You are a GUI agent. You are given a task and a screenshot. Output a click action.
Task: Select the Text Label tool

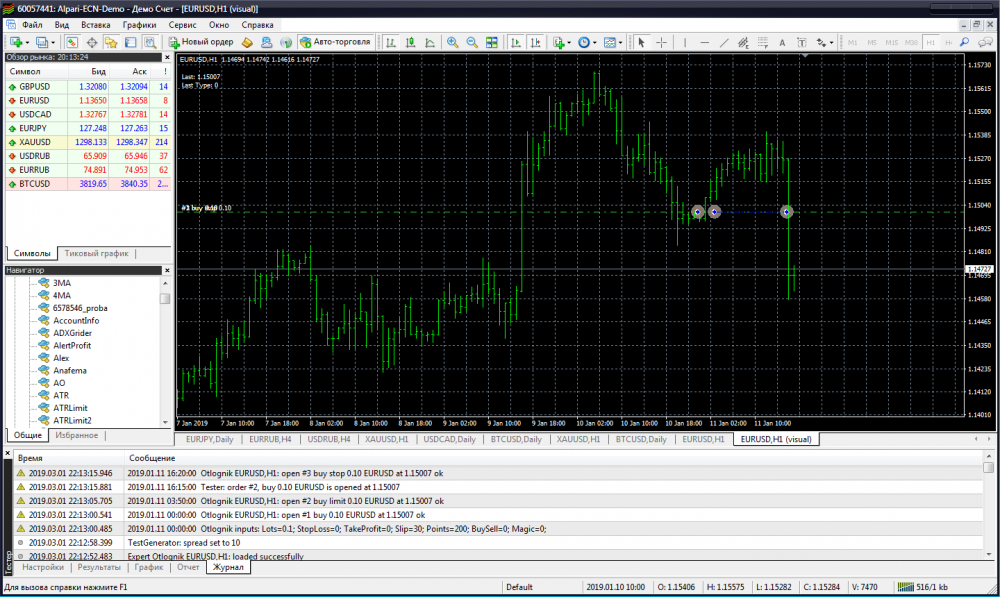[802, 42]
